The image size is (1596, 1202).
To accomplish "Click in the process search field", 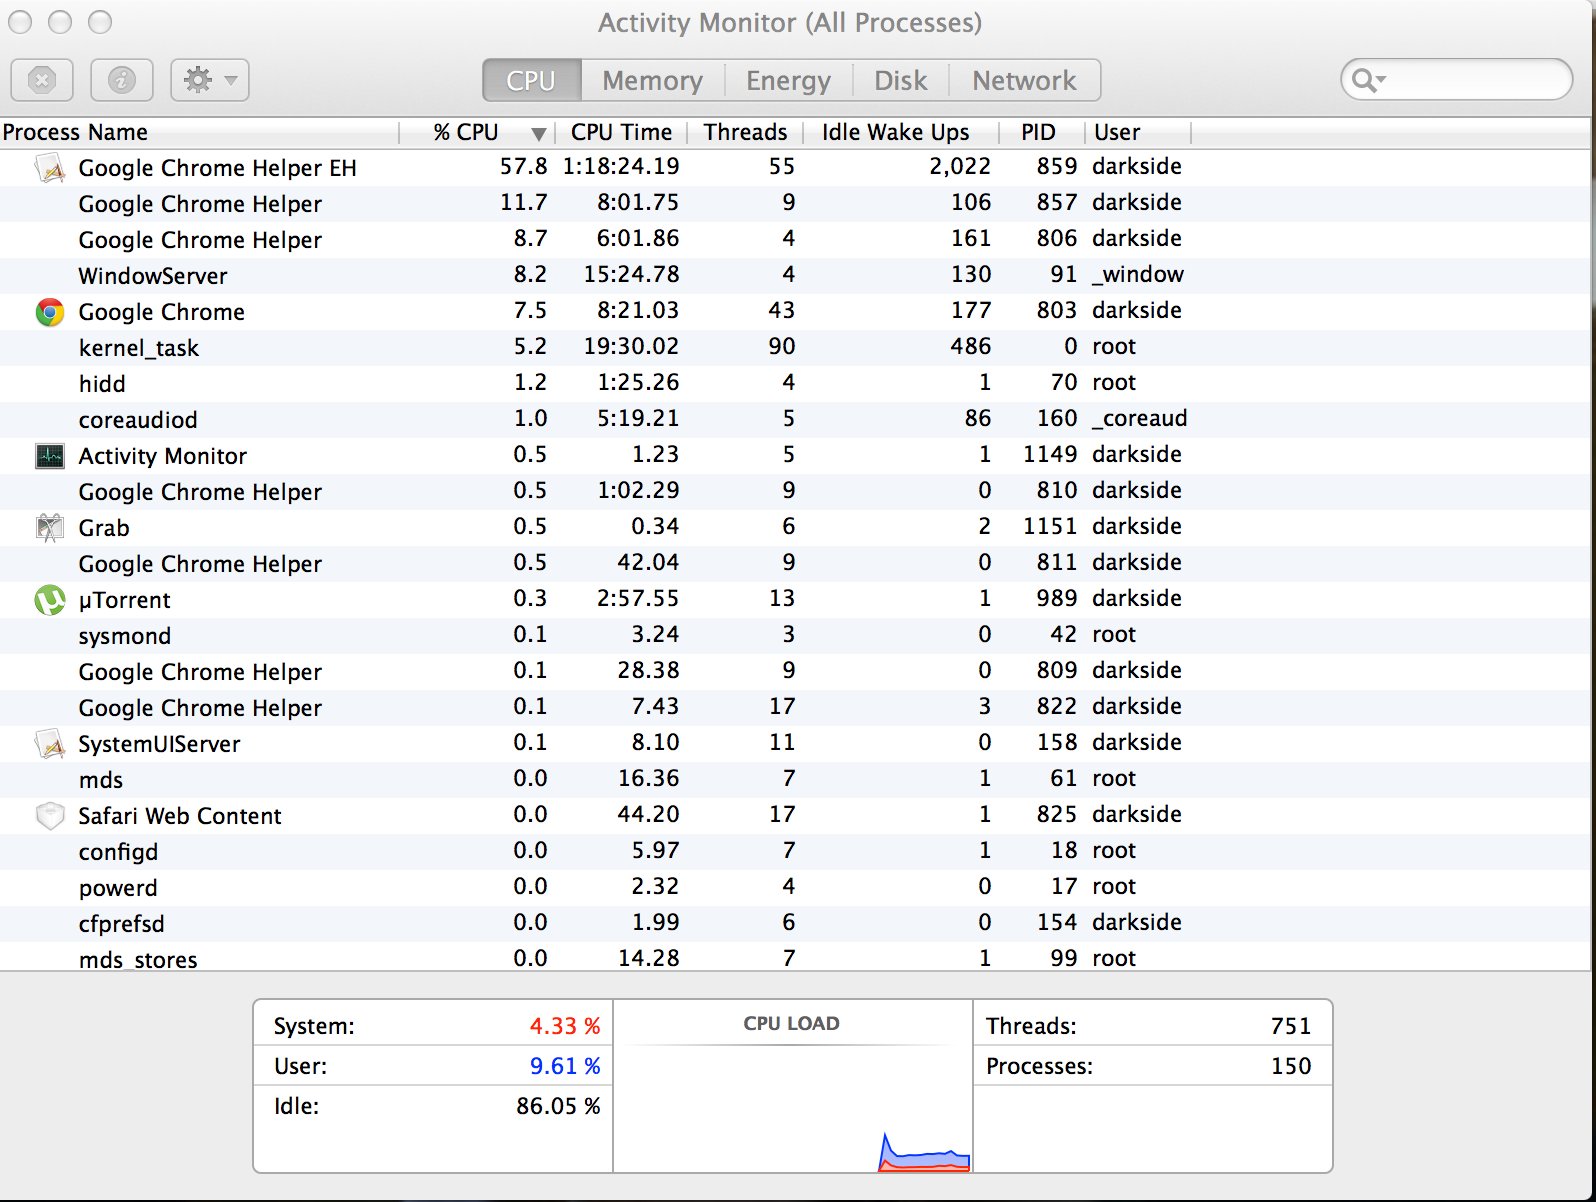I will [1456, 79].
